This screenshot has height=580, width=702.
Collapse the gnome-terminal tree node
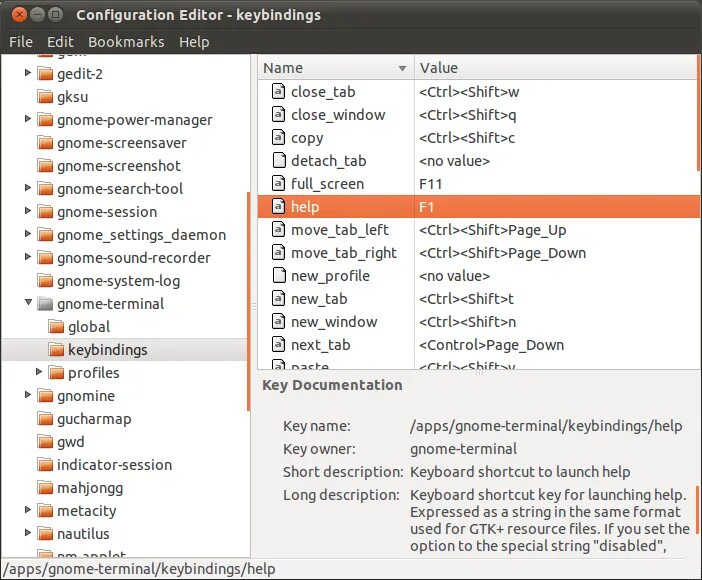tap(28, 303)
